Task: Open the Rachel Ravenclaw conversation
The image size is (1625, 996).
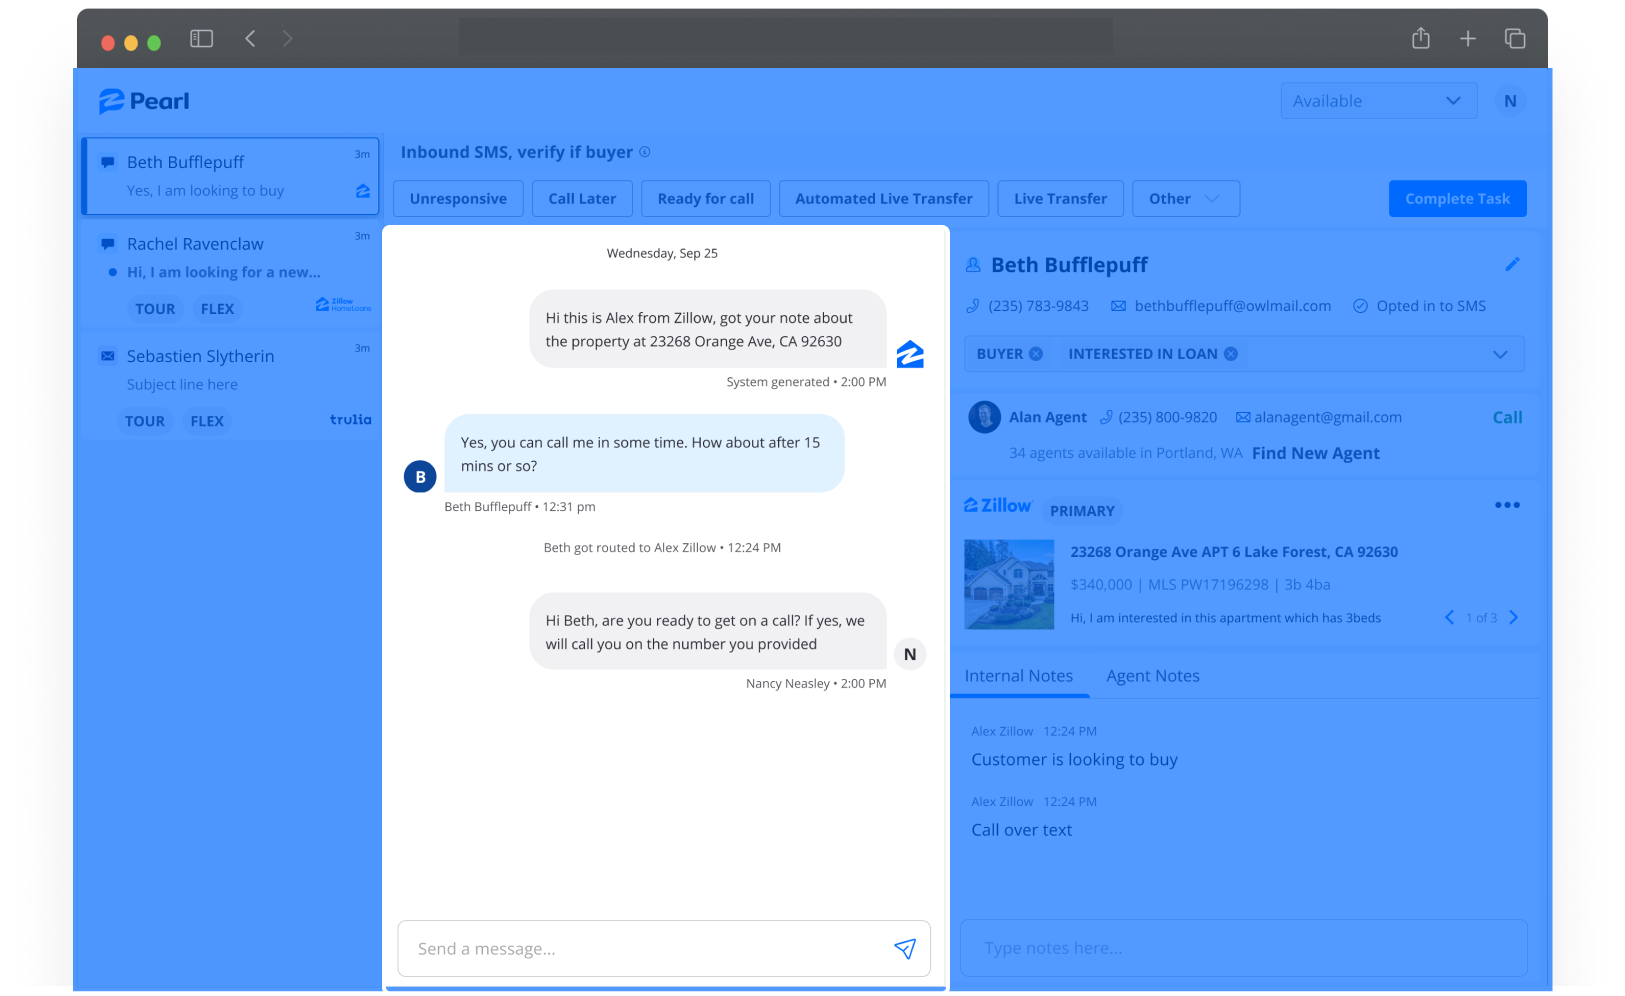Action: pyautogui.click(x=231, y=275)
